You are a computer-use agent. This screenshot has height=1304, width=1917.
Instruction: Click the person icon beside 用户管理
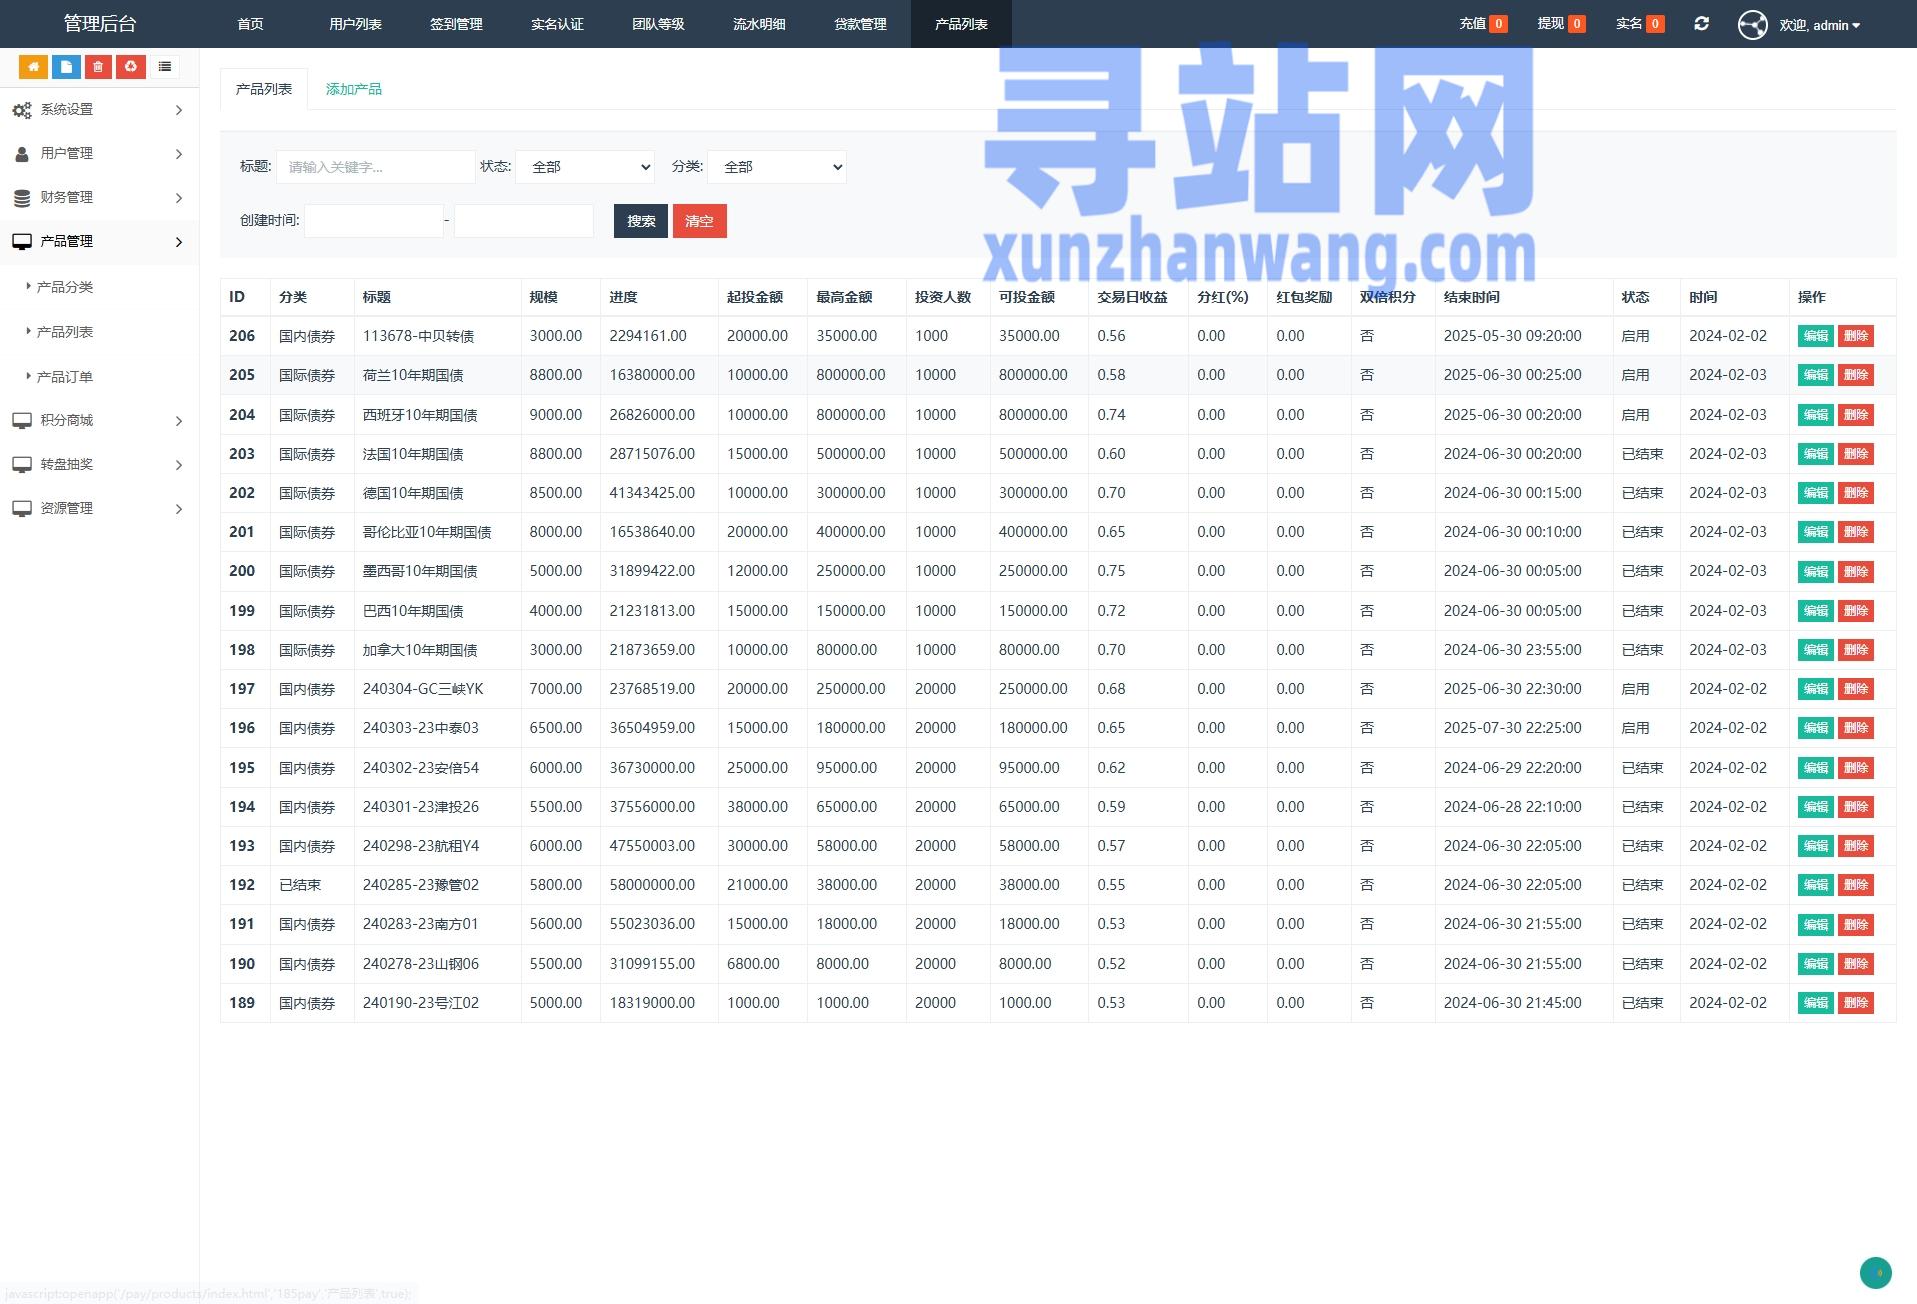coord(22,154)
